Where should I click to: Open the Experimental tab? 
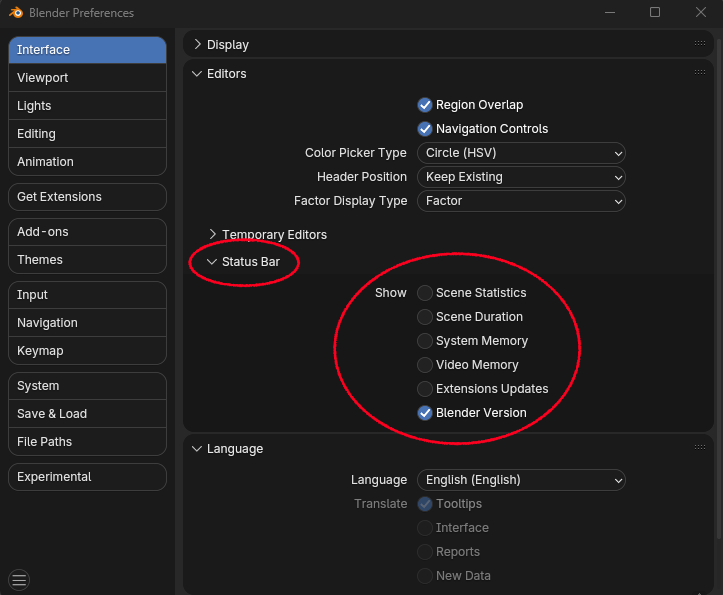click(87, 477)
